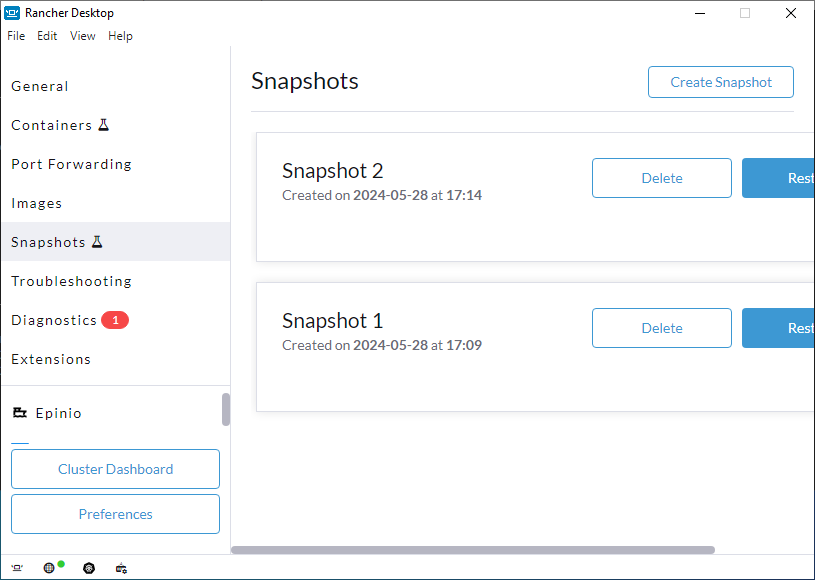Open the Containers page

(115, 125)
